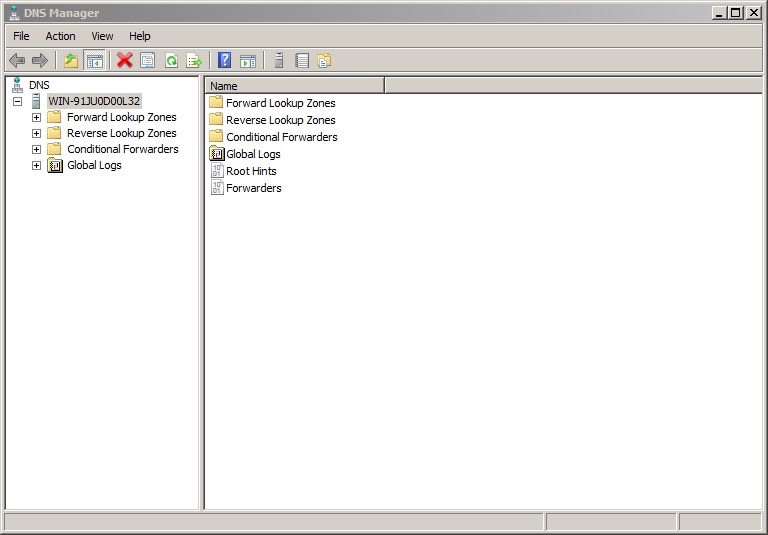This screenshot has width=768, height=535.
Task: Open the File menu
Action: (21, 36)
